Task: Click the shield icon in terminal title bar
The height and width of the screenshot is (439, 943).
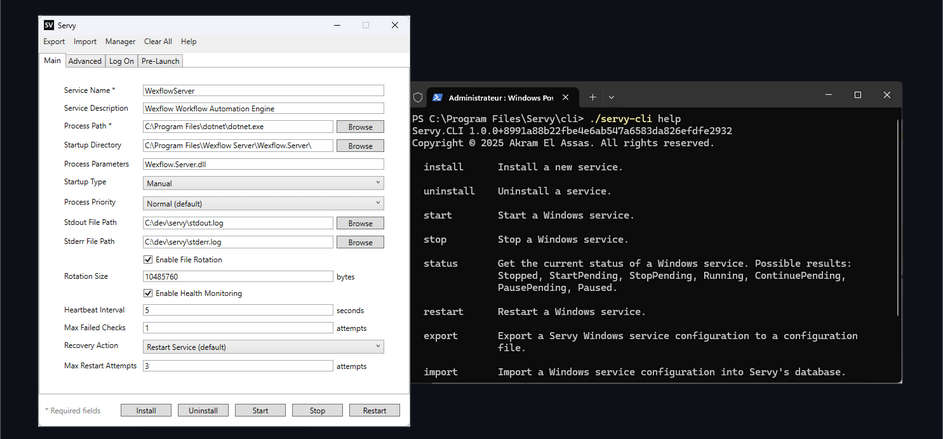Action: tap(417, 97)
